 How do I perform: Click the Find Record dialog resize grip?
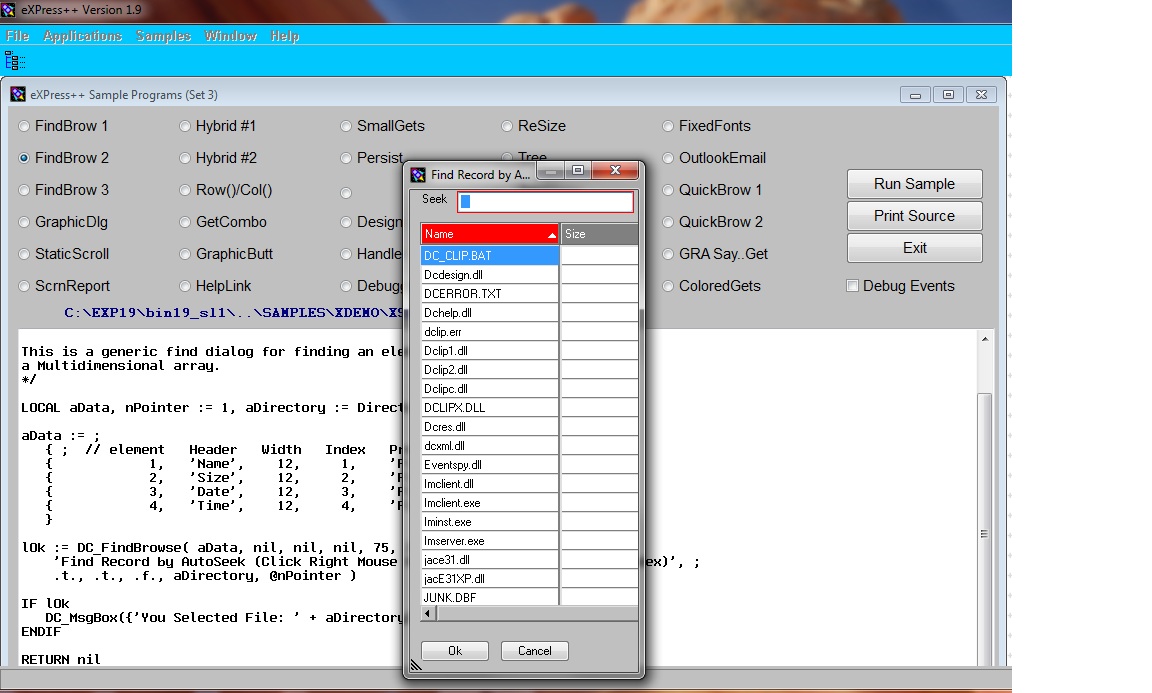click(415, 664)
